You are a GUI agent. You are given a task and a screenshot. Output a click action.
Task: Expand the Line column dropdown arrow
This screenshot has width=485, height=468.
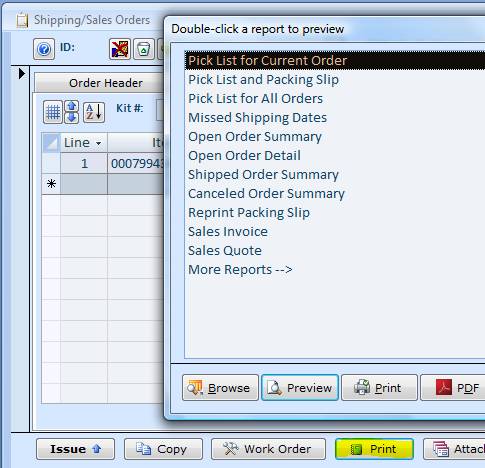tap(98, 144)
